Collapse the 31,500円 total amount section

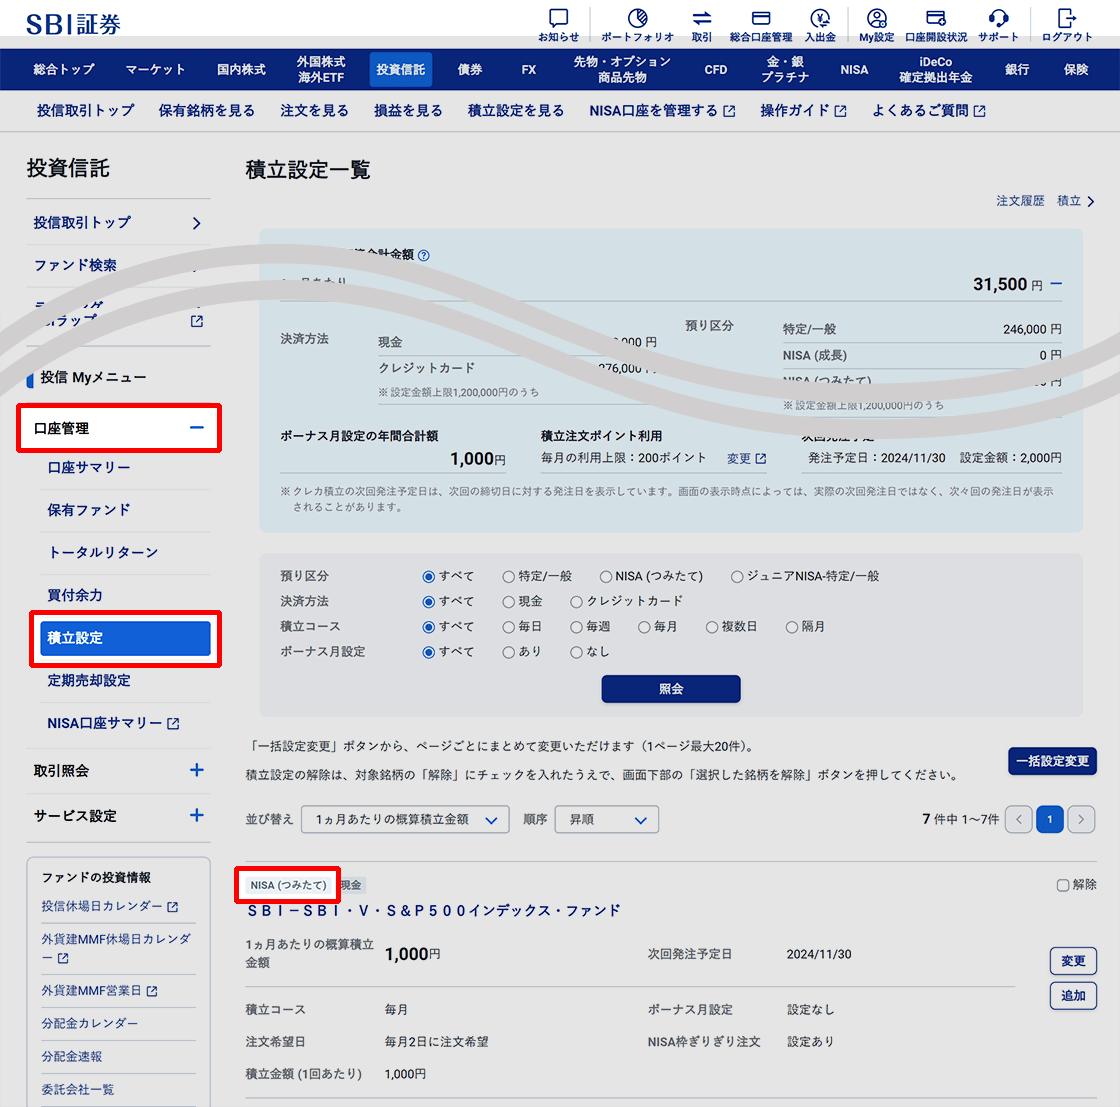coord(1056,284)
